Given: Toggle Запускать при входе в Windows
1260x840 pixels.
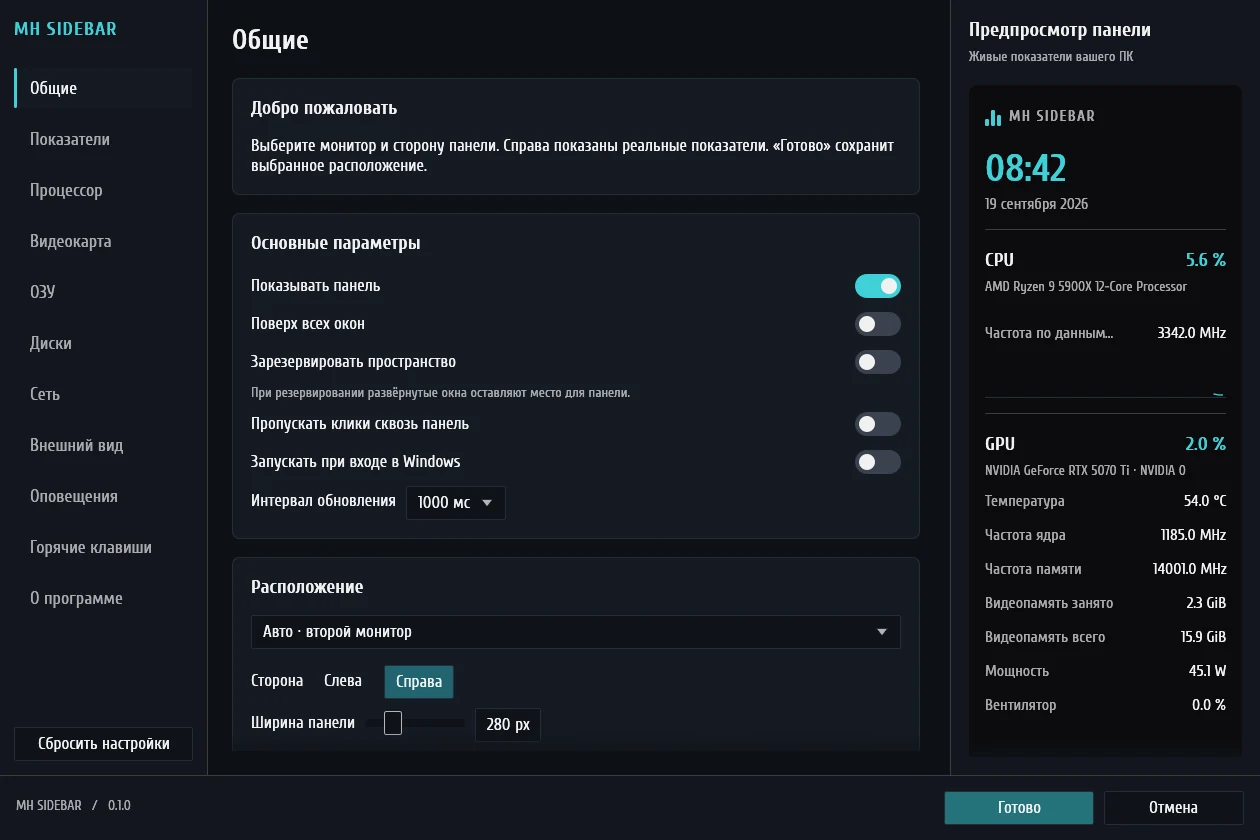Looking at the screenshot, I should 878,462.
